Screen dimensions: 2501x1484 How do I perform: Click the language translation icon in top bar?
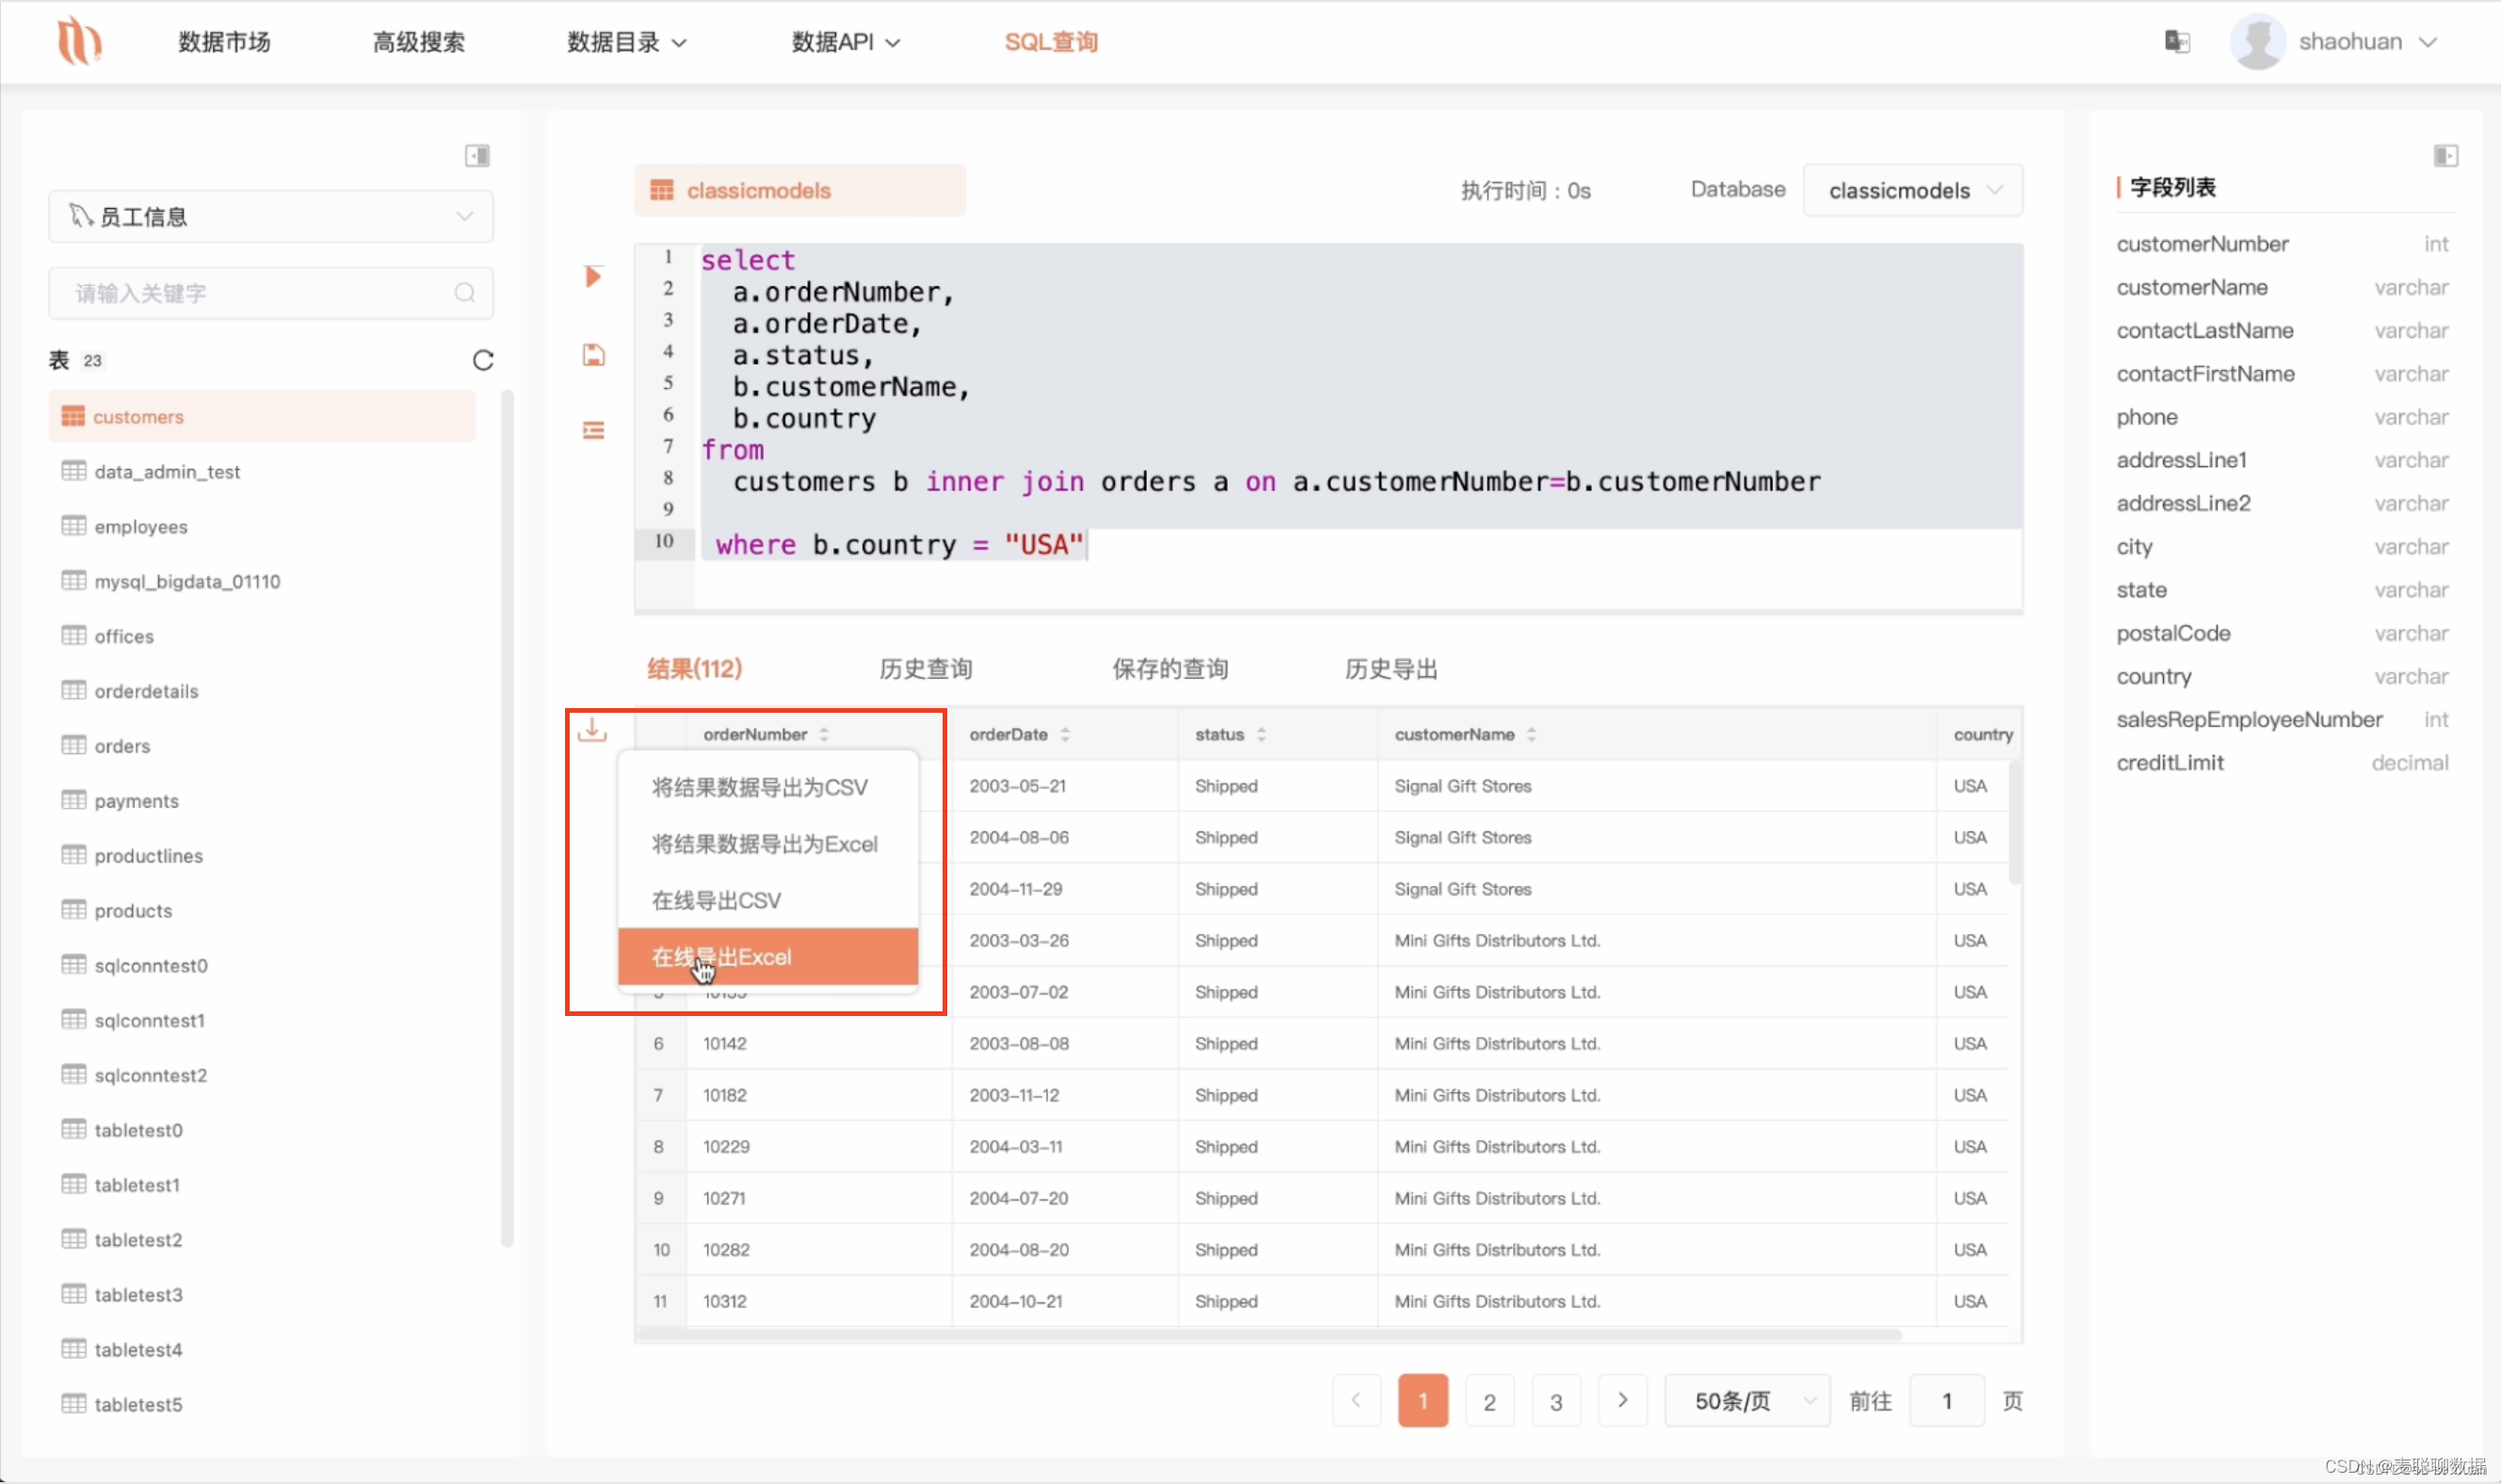[2177, 41]
